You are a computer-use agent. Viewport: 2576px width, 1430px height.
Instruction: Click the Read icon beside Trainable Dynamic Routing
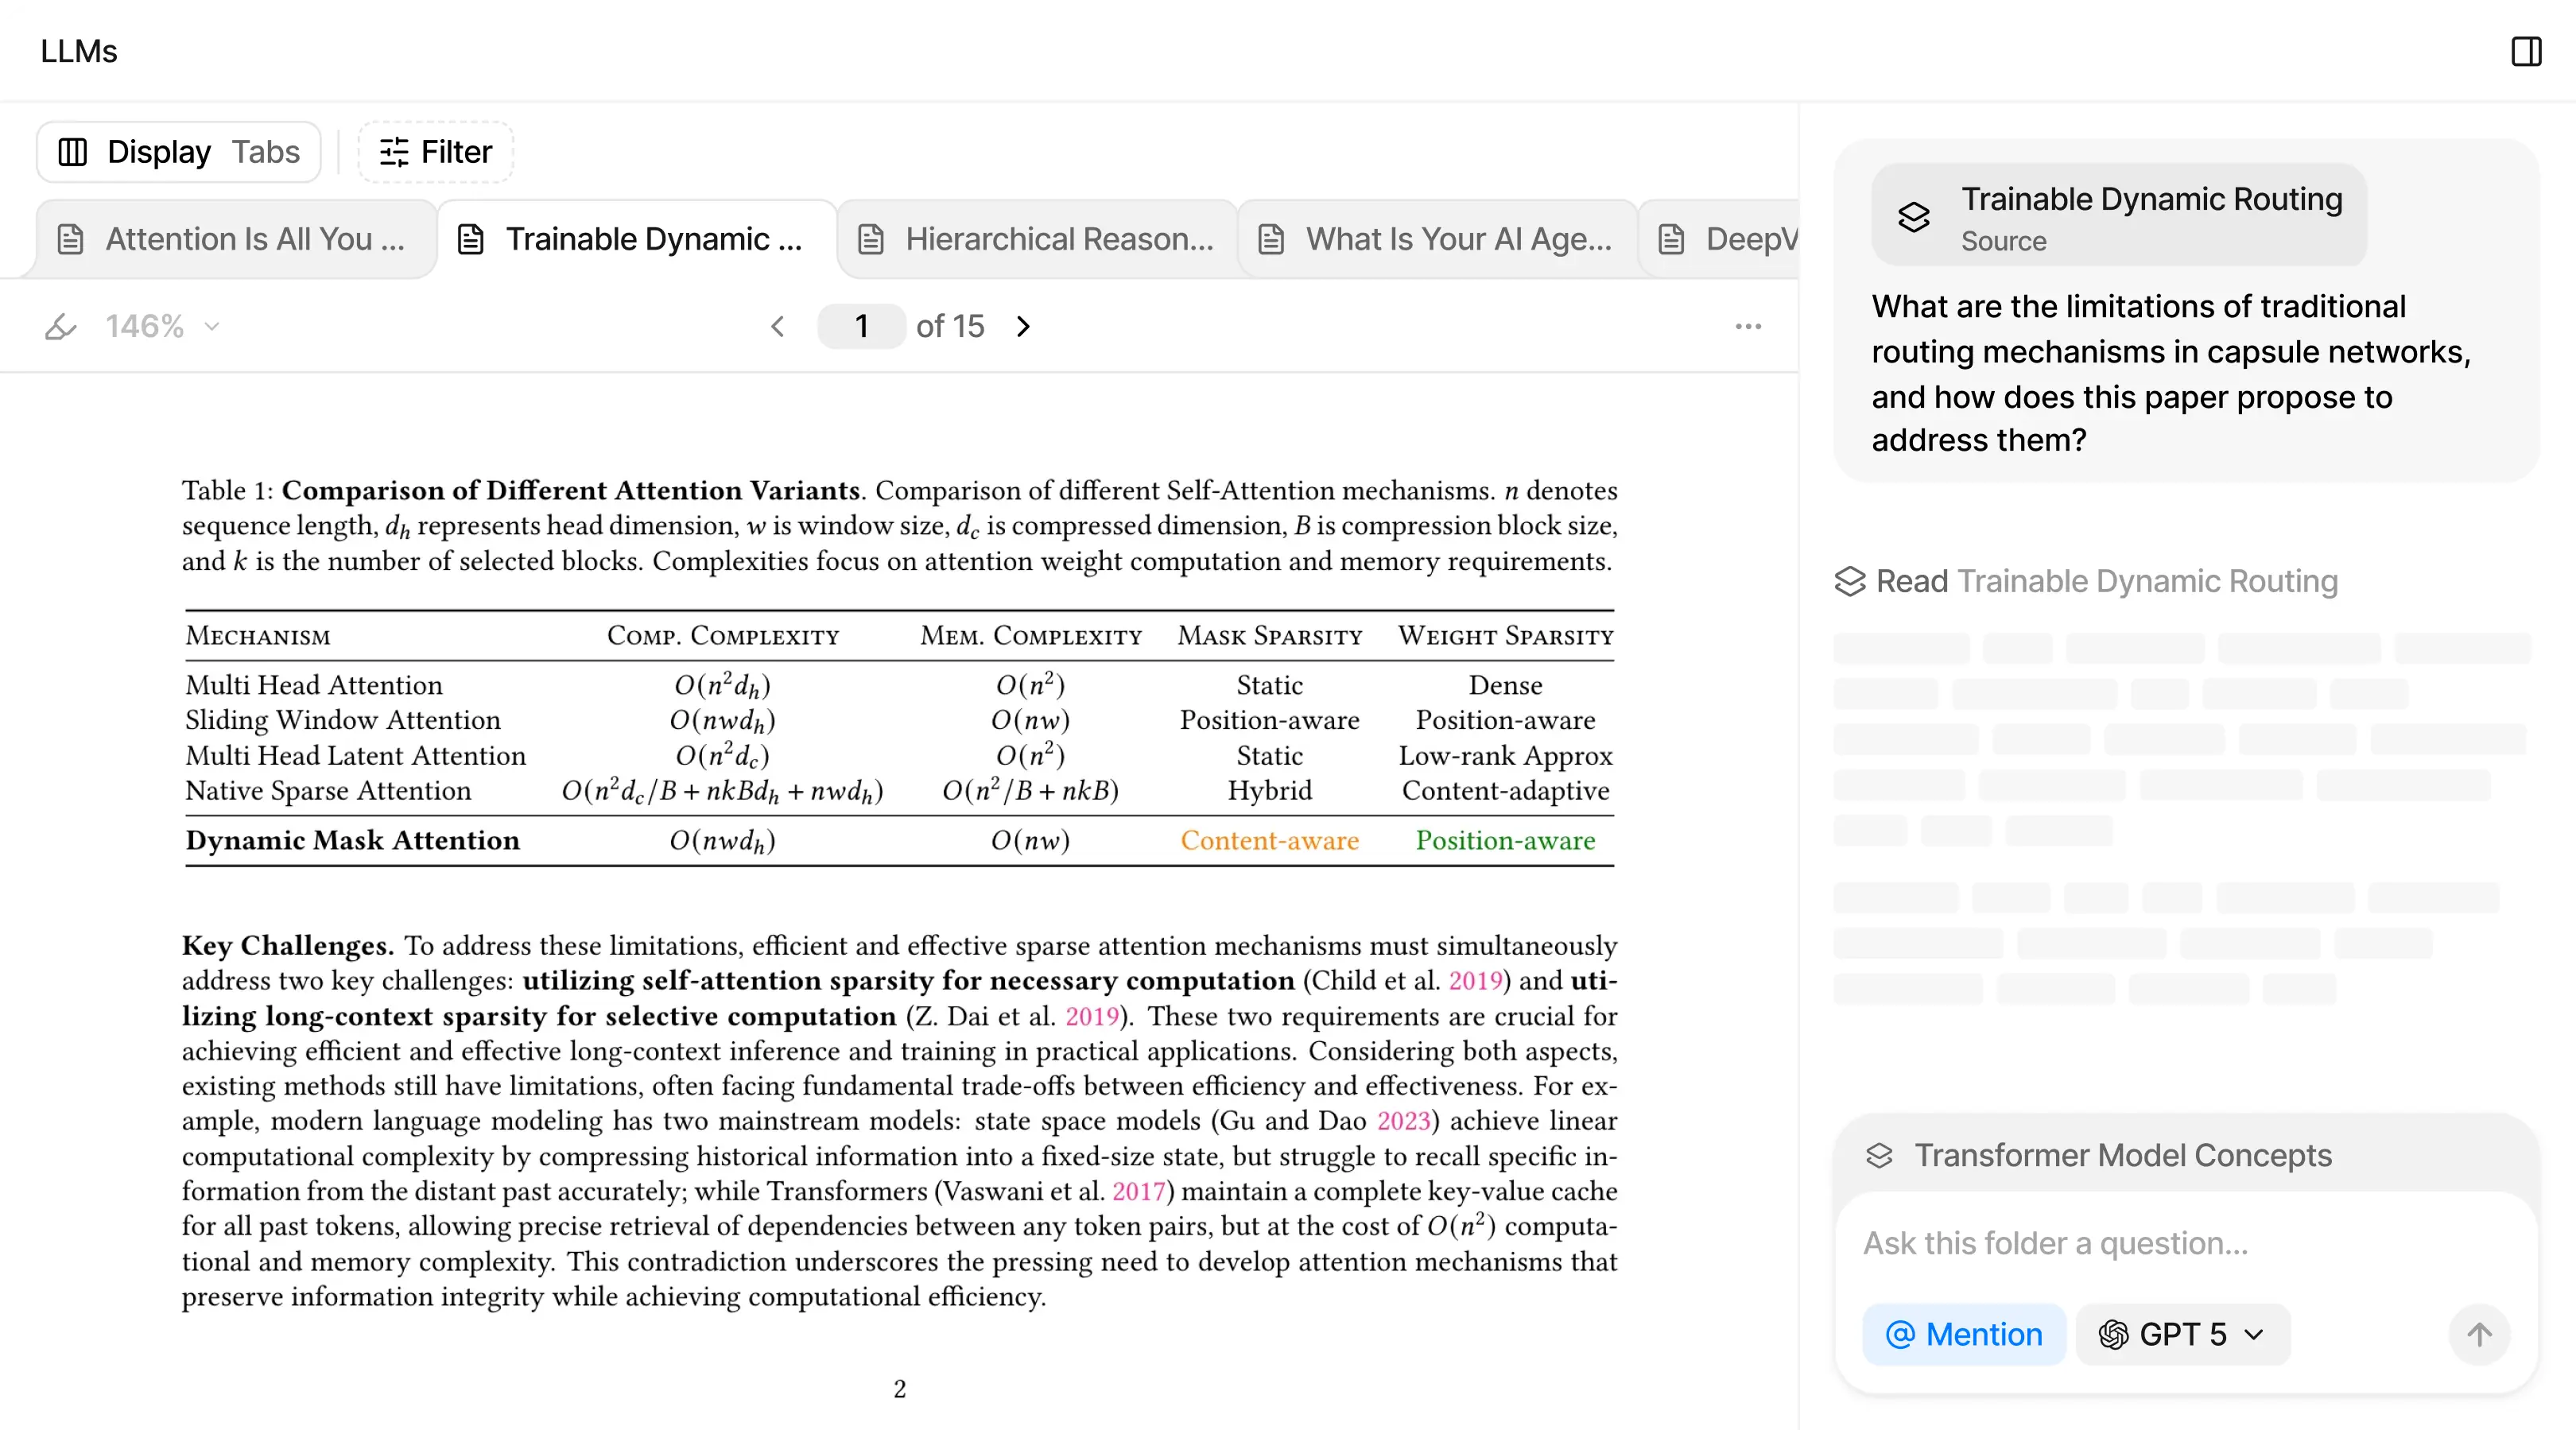[1851, 581]
